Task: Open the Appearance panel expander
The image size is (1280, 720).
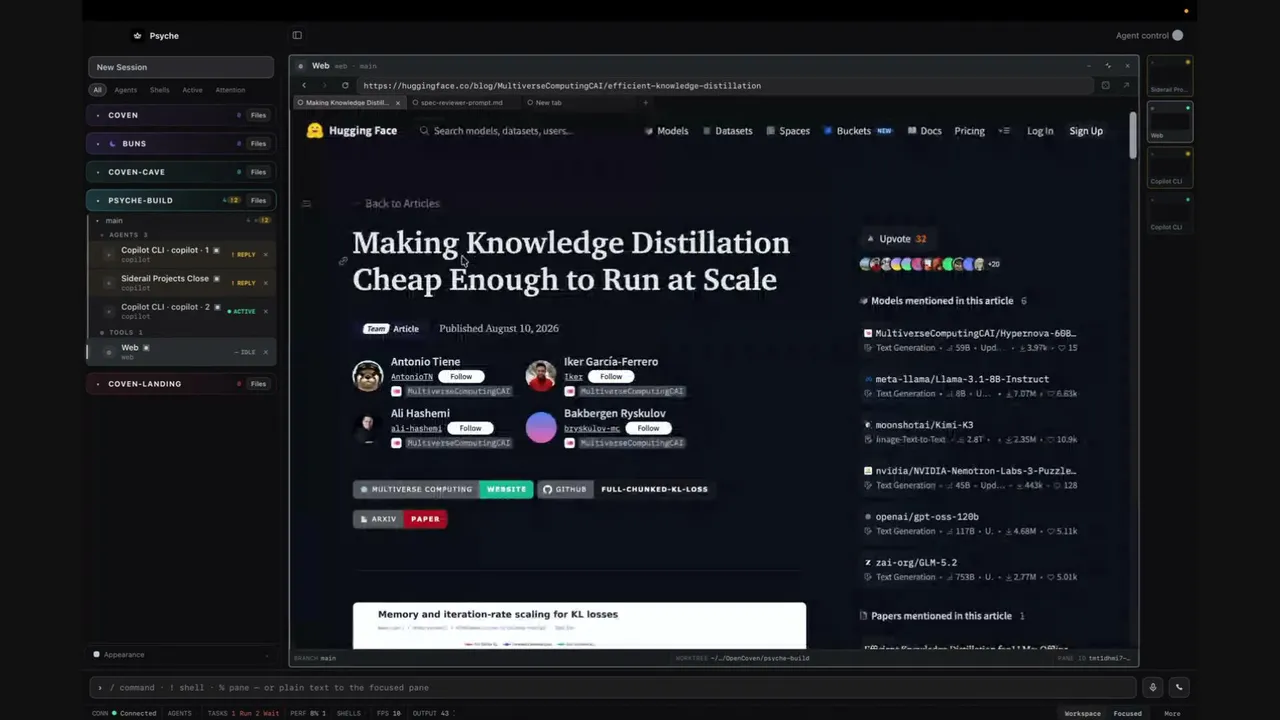Action: click(x=267, y=655)
